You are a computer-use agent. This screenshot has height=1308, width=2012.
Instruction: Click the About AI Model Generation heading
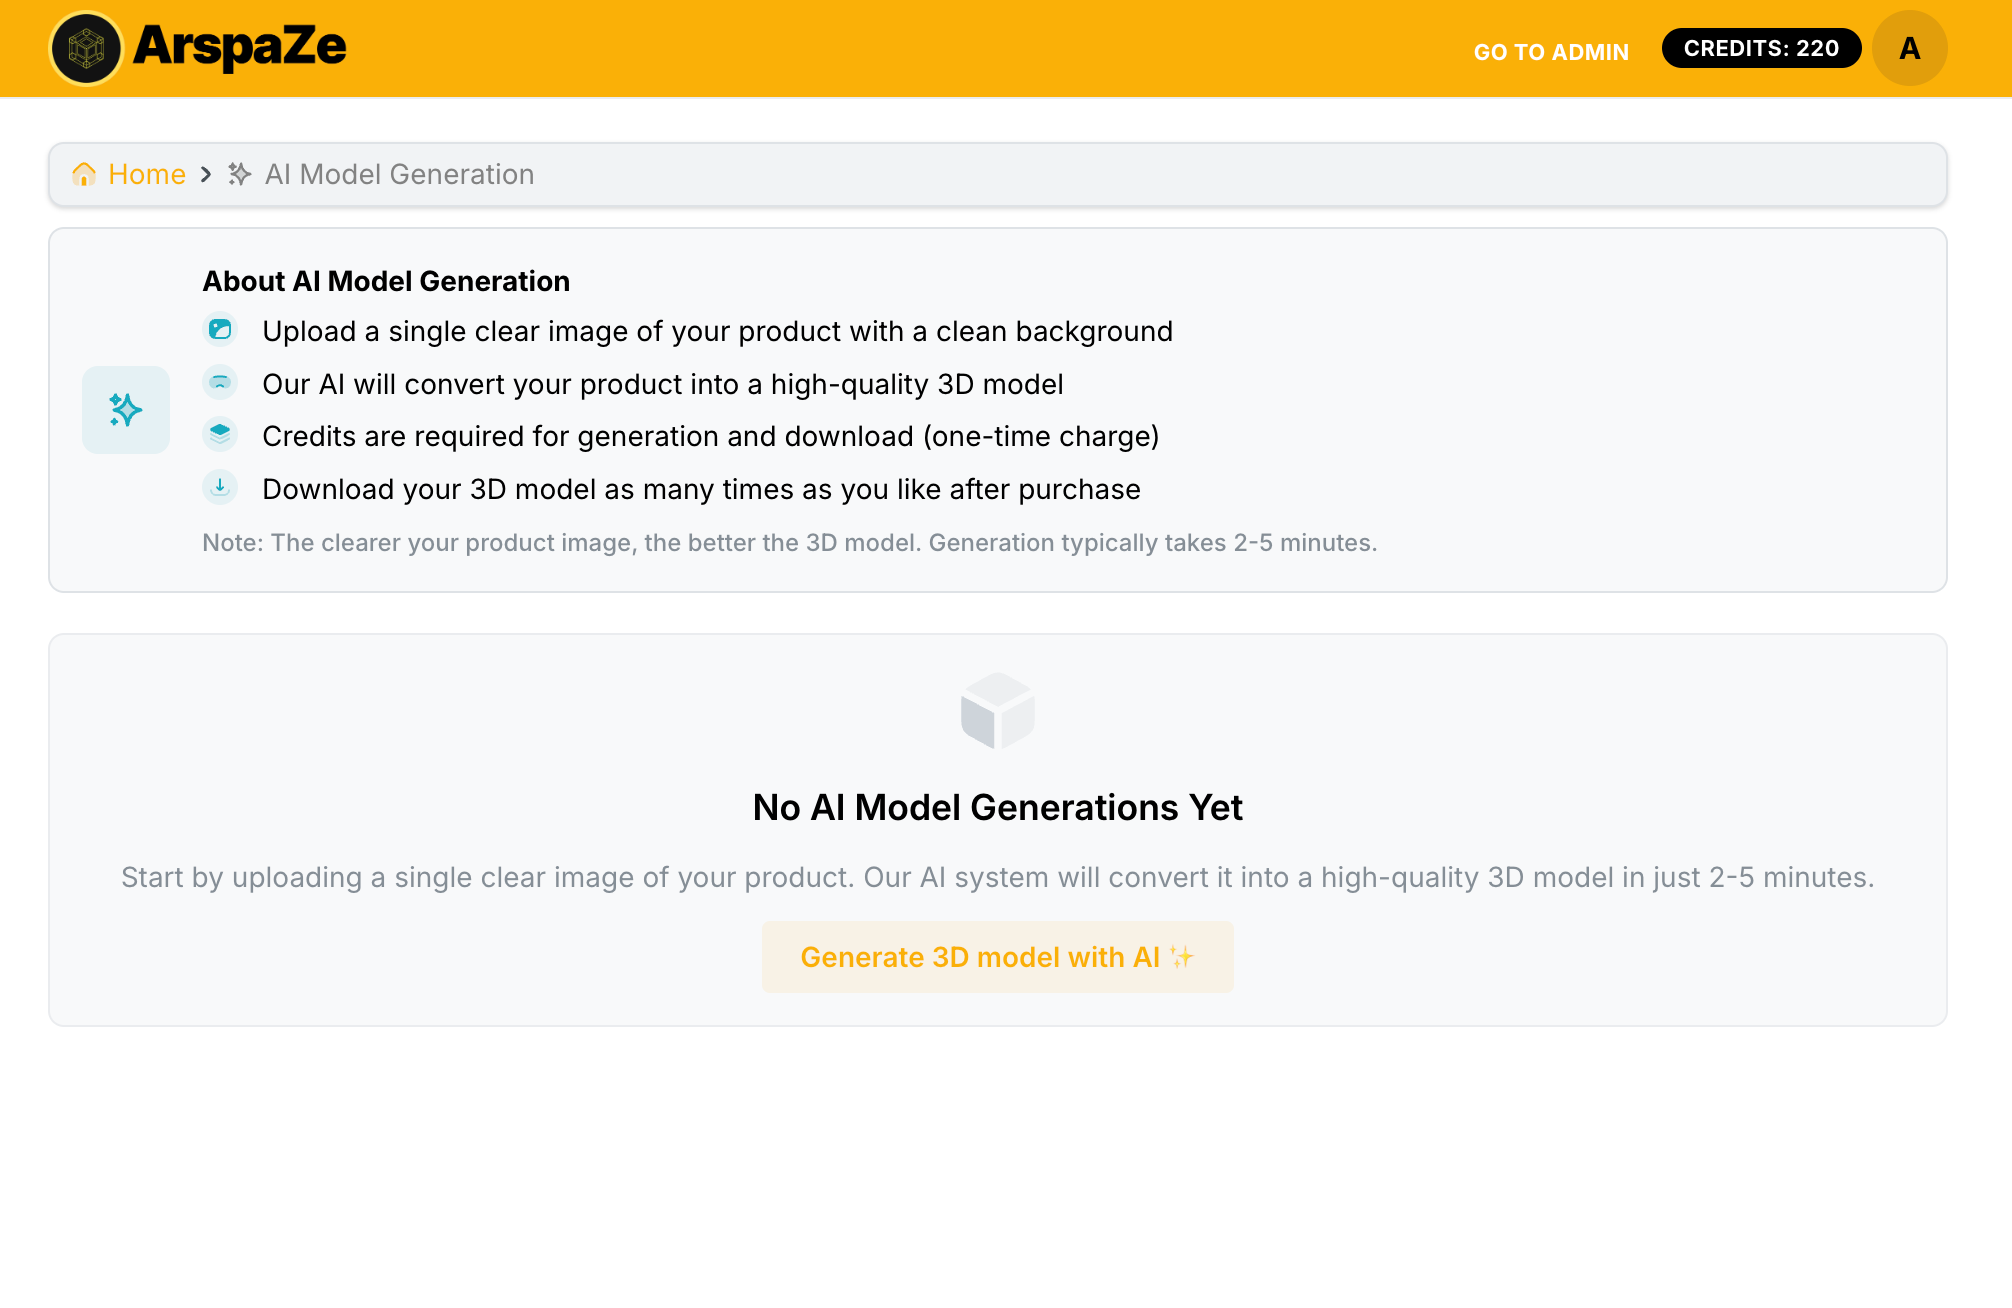click(x=386, y=281)
